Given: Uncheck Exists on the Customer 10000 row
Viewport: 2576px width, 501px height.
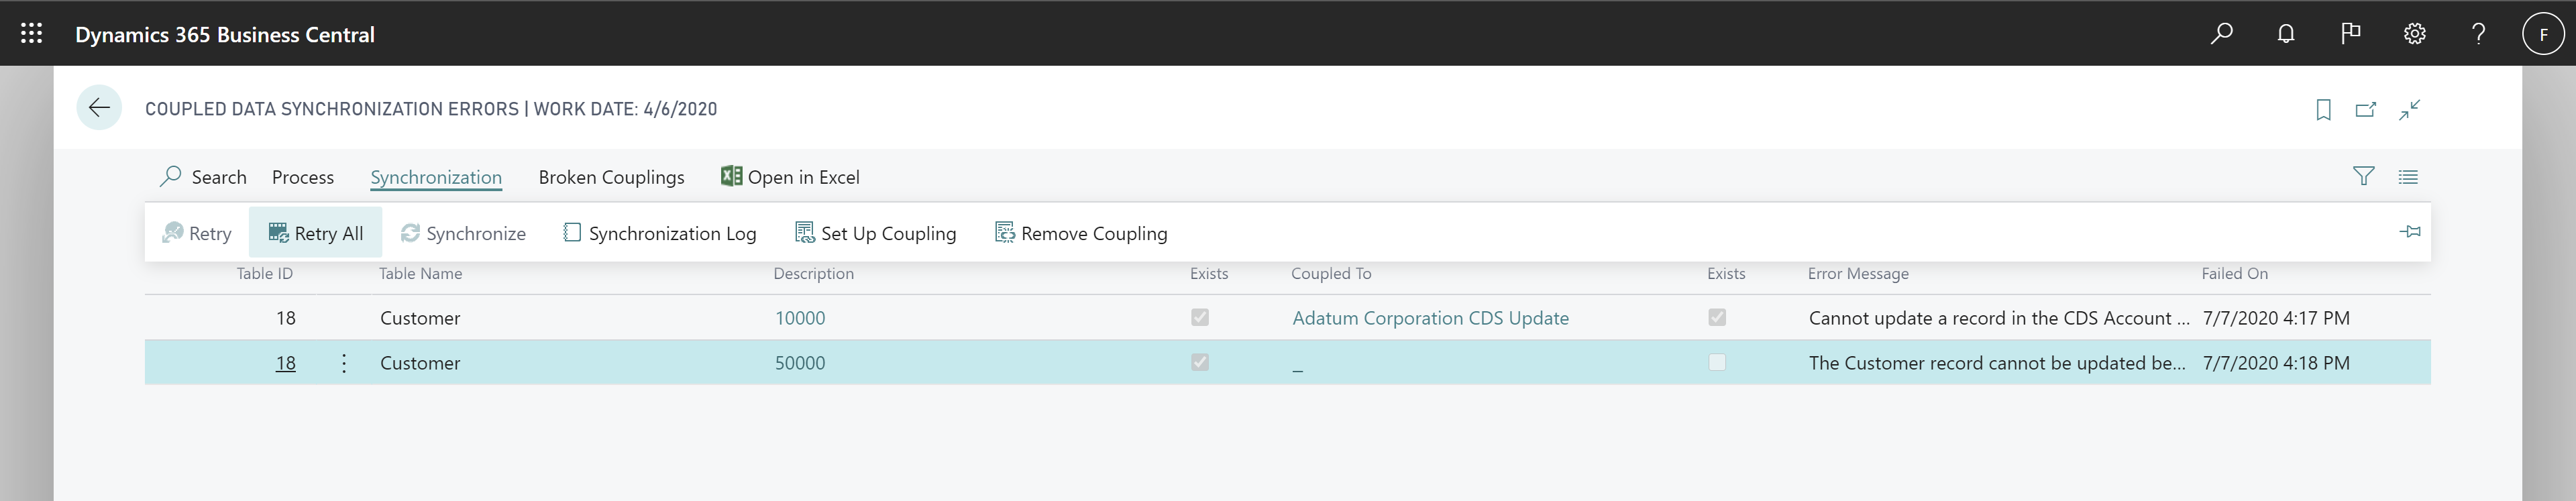Looking at the screenshot, I should (x=1200, y=317).
